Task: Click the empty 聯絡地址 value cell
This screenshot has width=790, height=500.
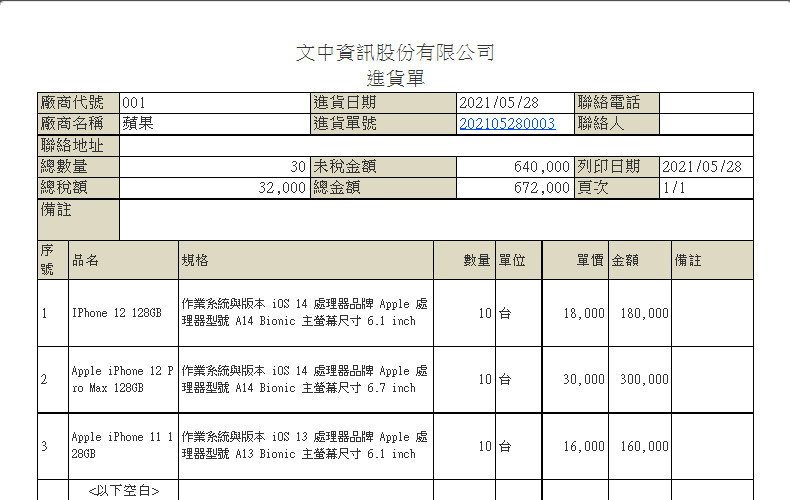Action: point(435,146)
